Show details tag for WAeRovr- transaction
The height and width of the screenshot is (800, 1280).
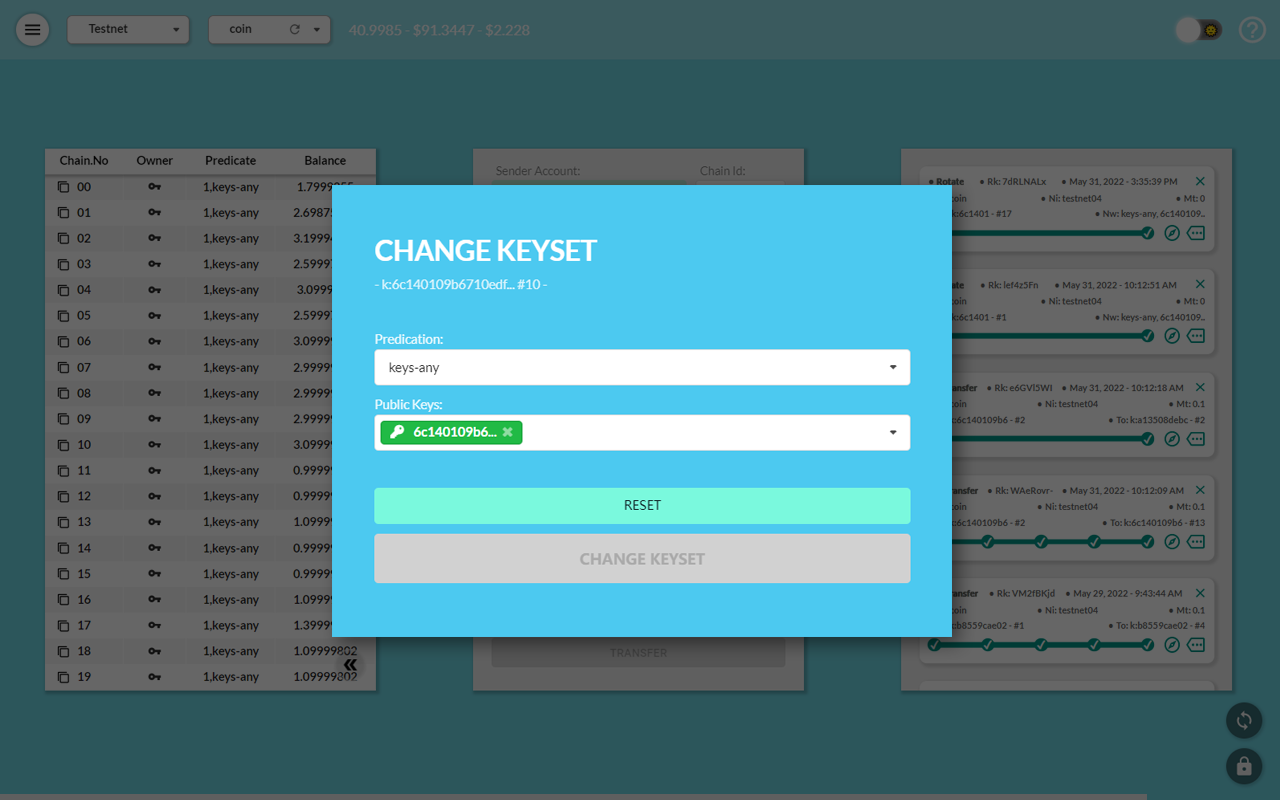click(x=1196, y=542)
